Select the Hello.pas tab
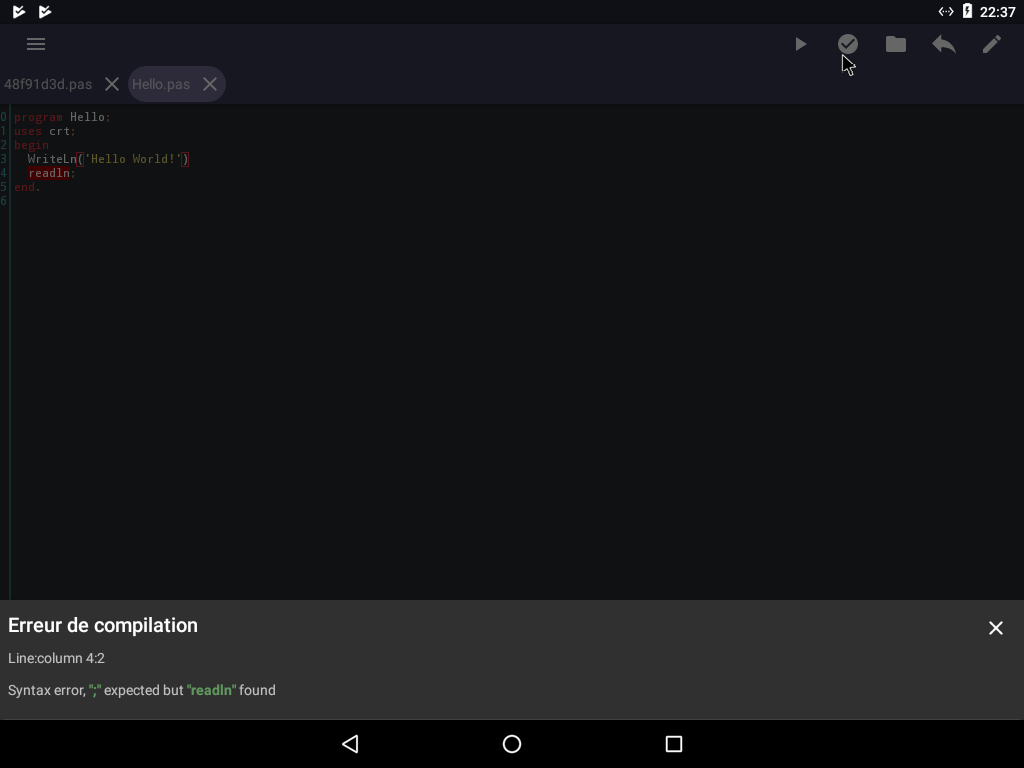This screenshot has width=1024, height=768. pos(161,84)
